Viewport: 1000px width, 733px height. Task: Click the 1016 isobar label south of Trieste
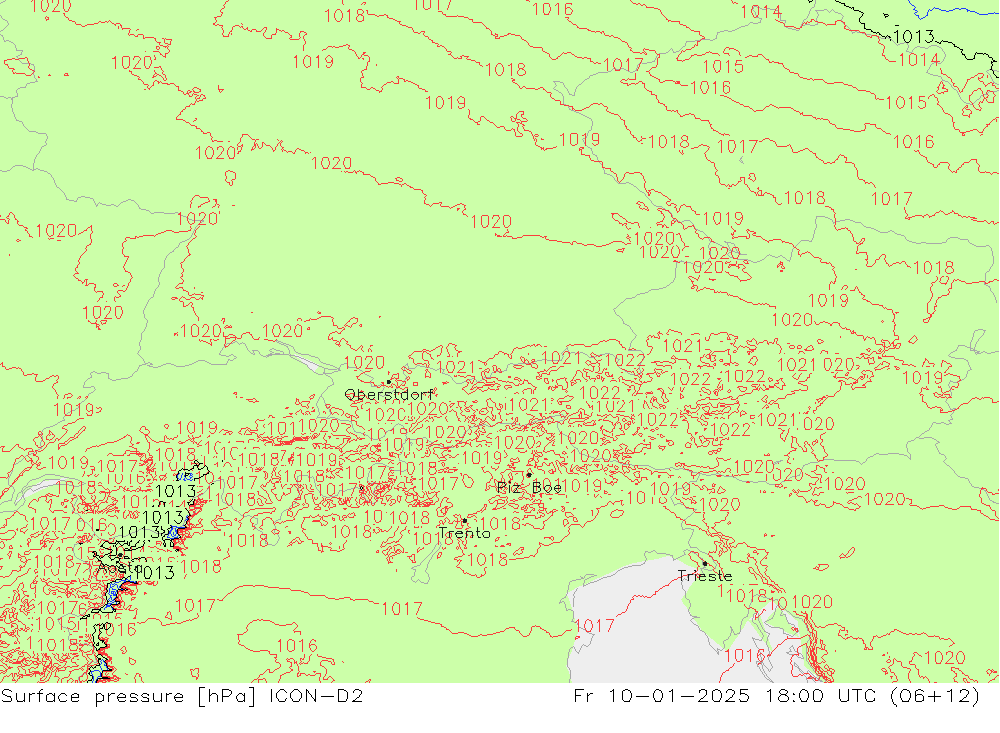tap(744, 655)
